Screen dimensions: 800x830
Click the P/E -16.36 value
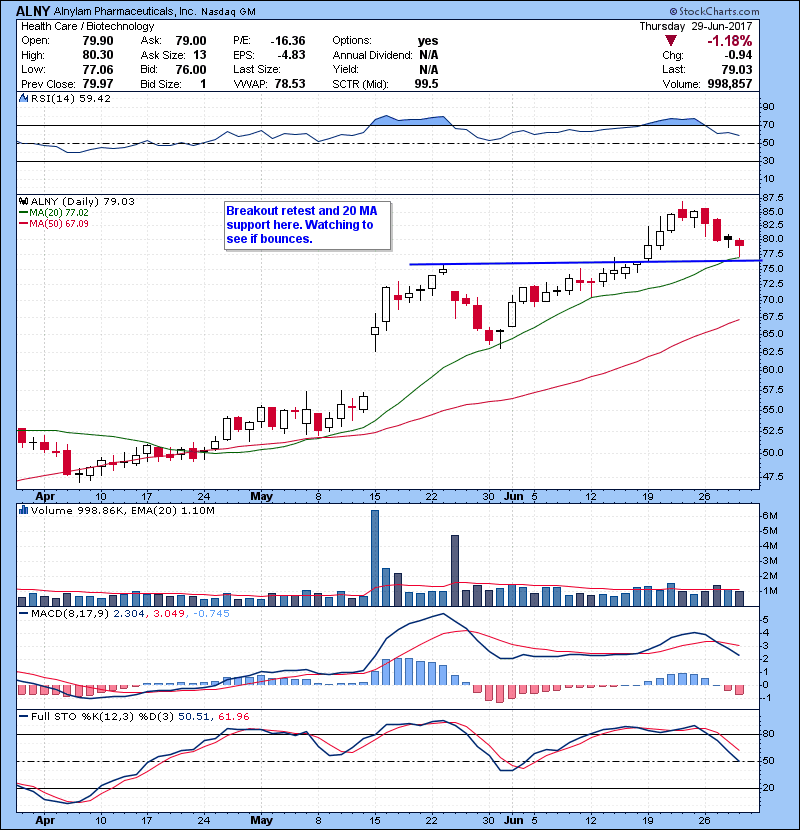coord(287,41)
